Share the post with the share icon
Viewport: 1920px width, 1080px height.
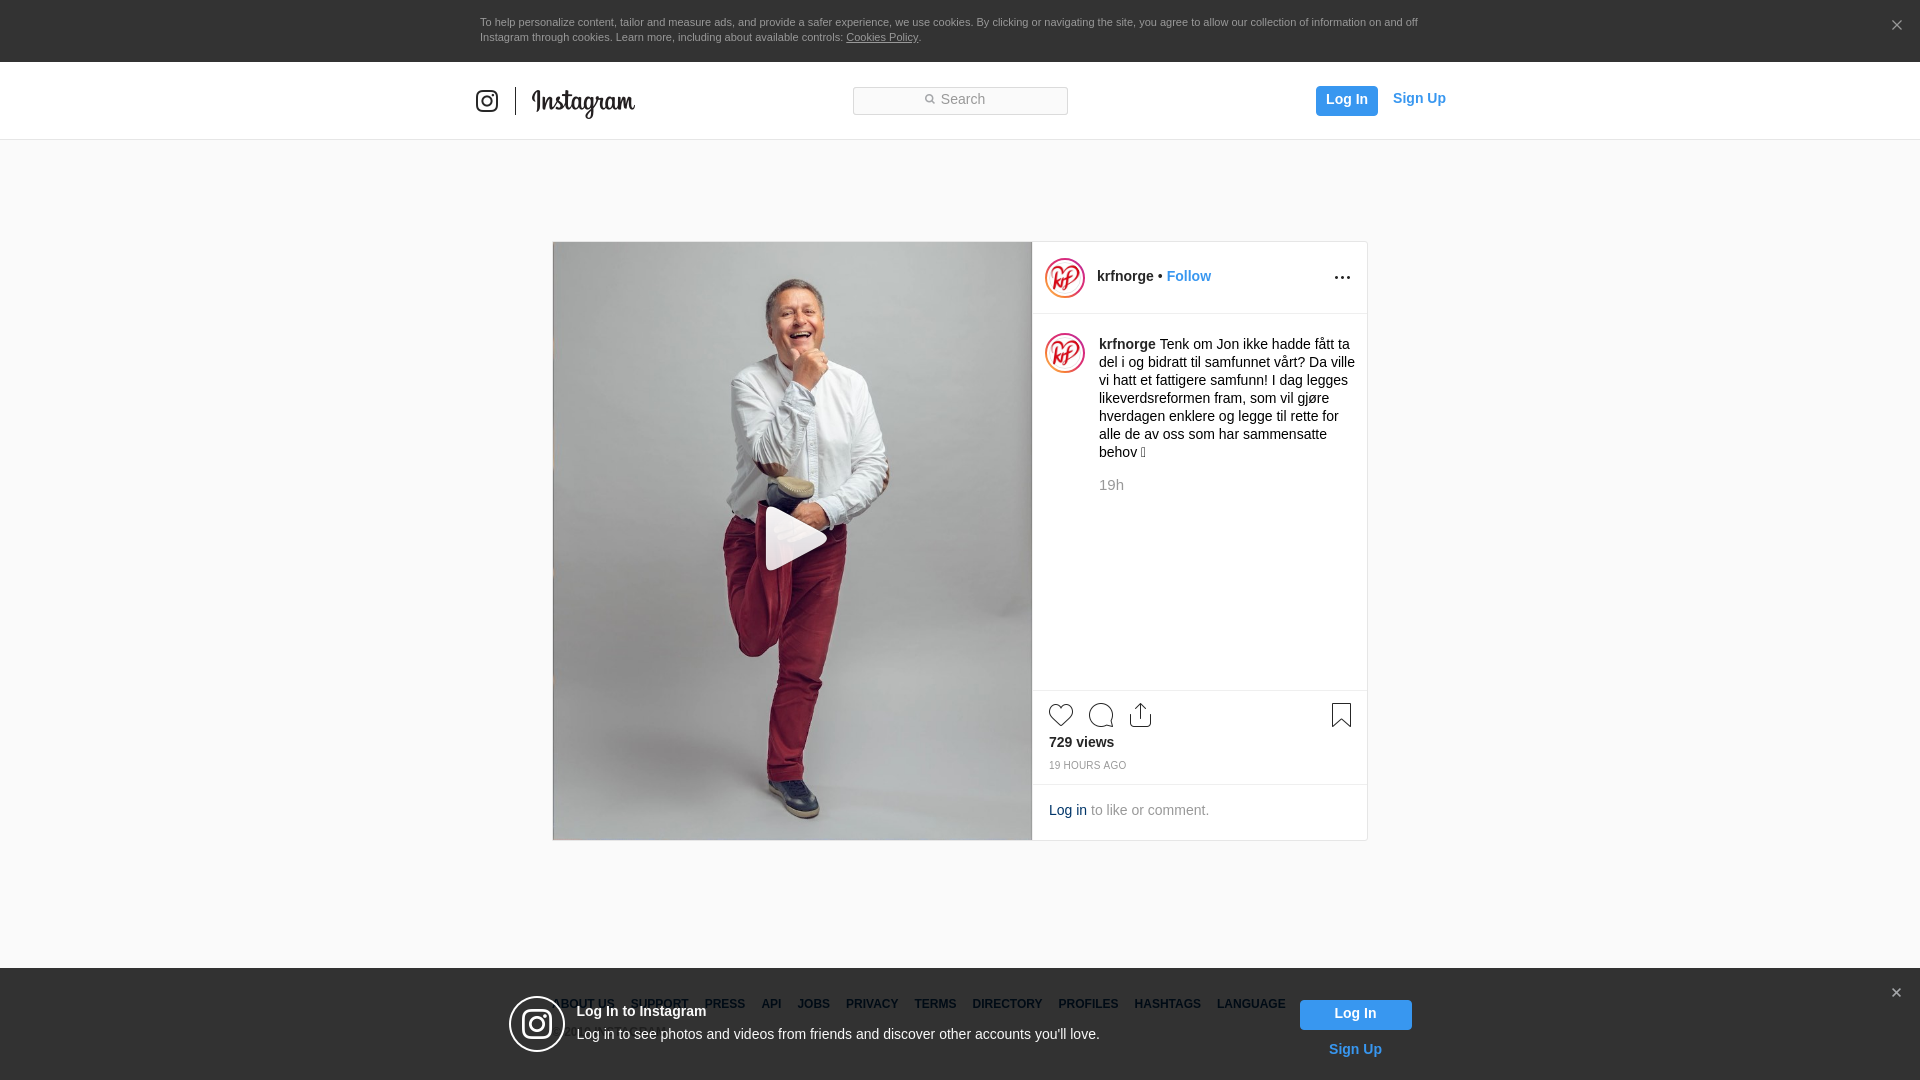tap(1141, 715)
